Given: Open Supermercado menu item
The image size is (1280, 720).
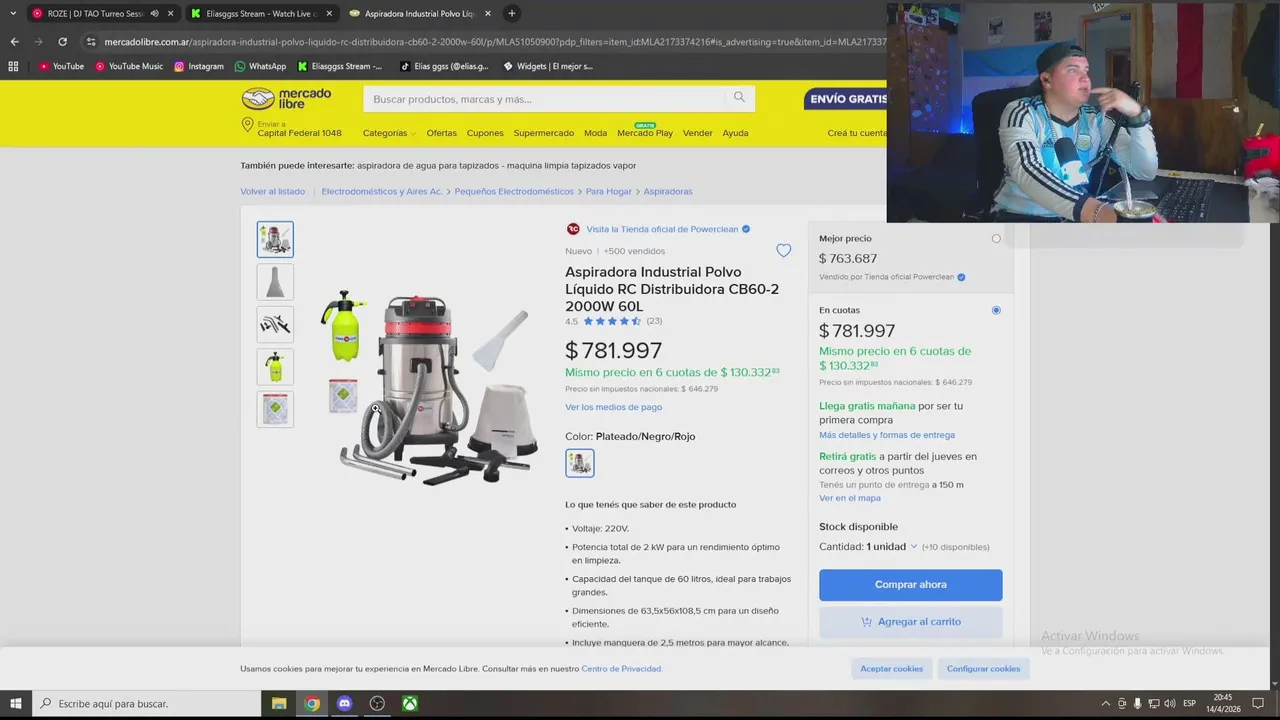Looking at the screenshot, I should (544, 133).
